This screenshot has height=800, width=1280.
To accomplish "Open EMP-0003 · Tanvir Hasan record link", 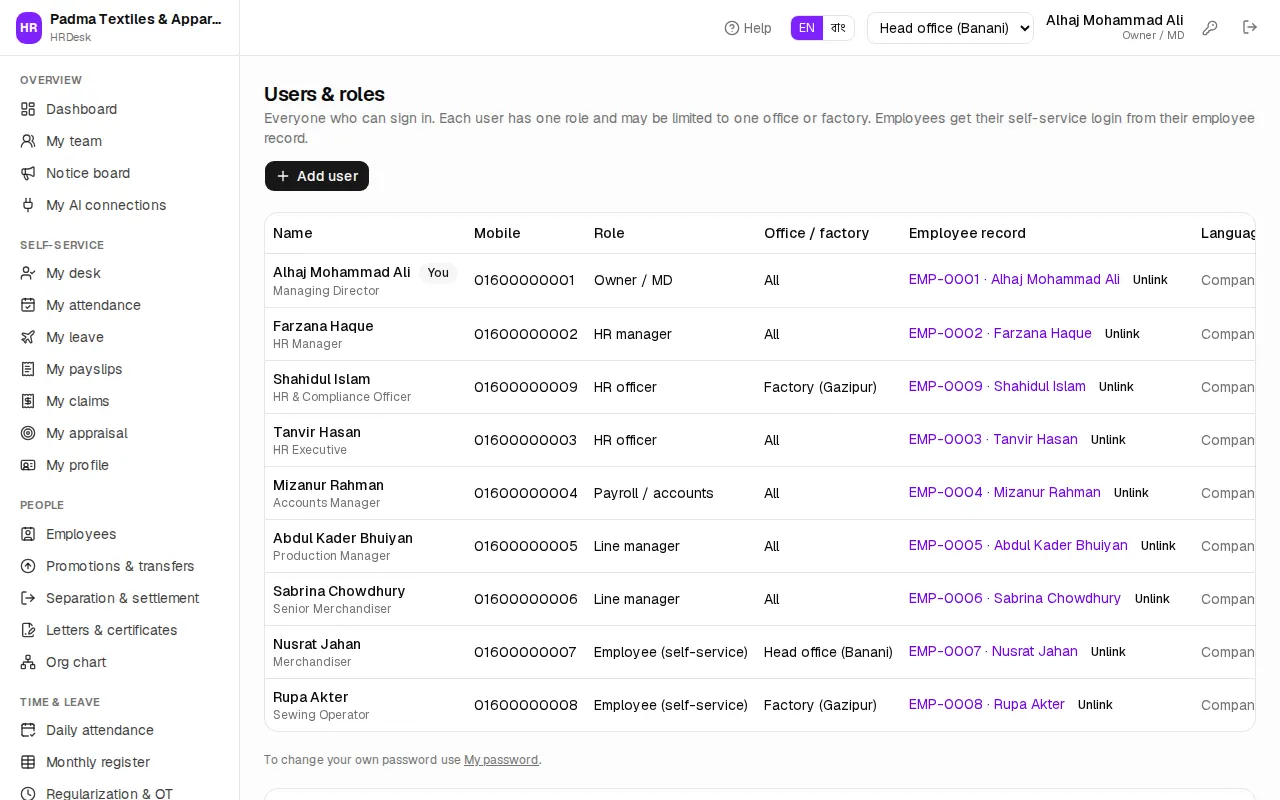I will 993,439.
